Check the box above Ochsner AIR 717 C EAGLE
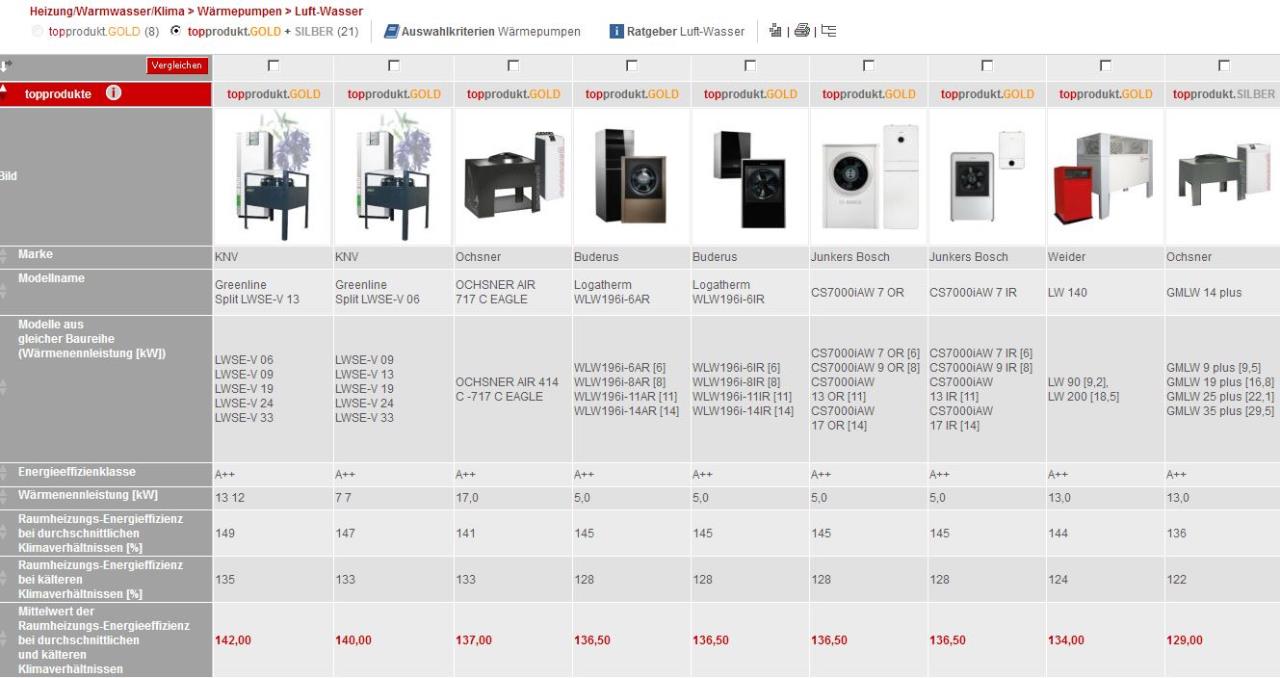Viewport: 1280px width, 678px height. pos(513,66)
